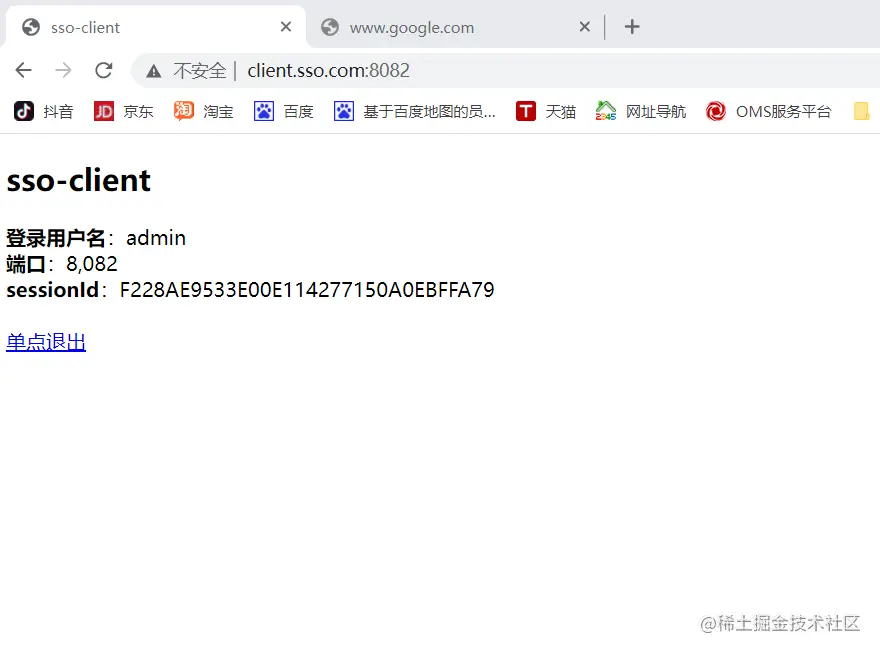Open the Taobao orange bookmark icon
880x653 pixels.
point(184,111)
